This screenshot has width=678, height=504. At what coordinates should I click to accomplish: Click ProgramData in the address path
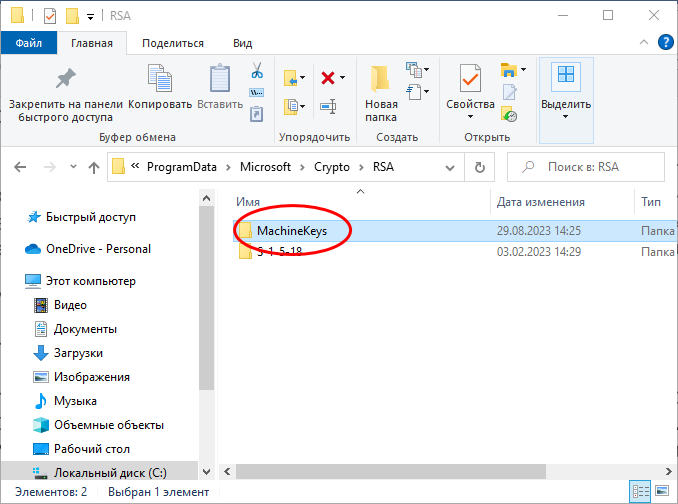pyautogui.click(x=182, y=167)
